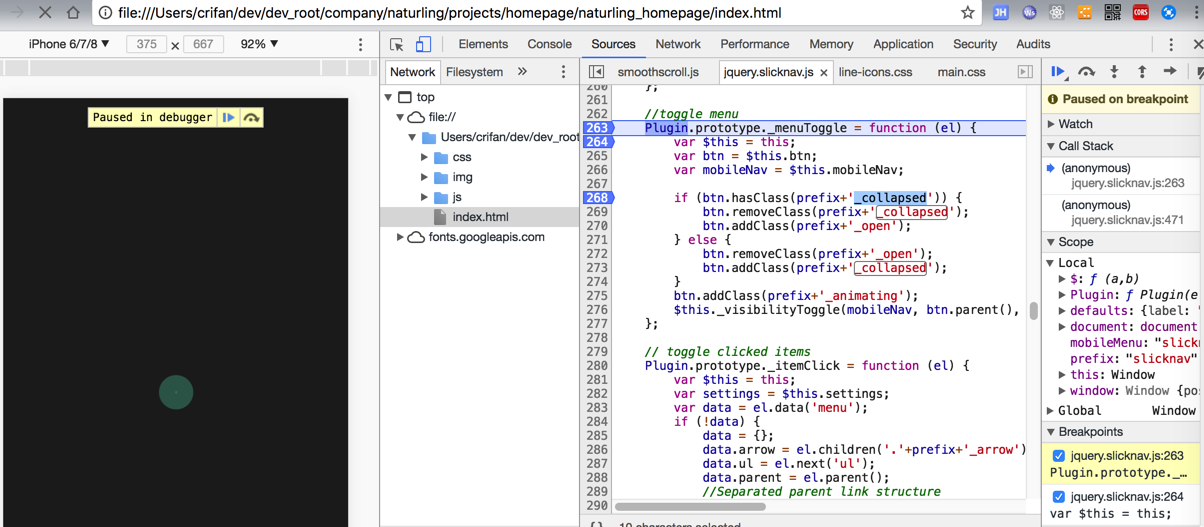
Task: Close the DevTools panel
Action: (1197, 44)
